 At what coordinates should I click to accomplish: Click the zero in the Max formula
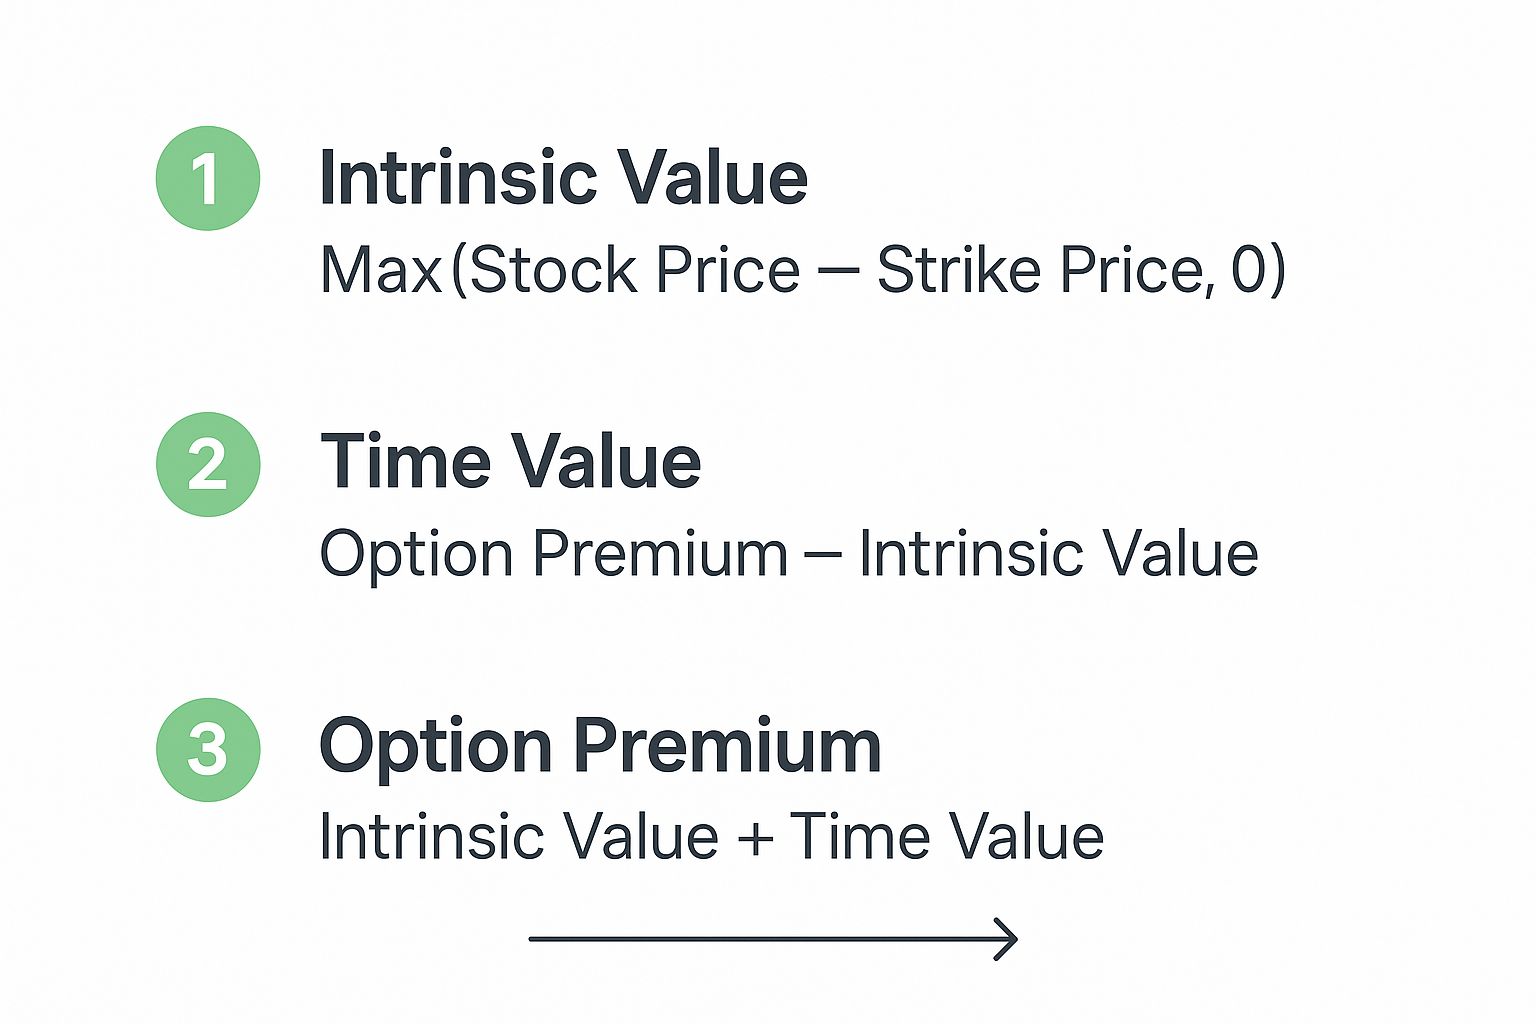click(1248, 270)
